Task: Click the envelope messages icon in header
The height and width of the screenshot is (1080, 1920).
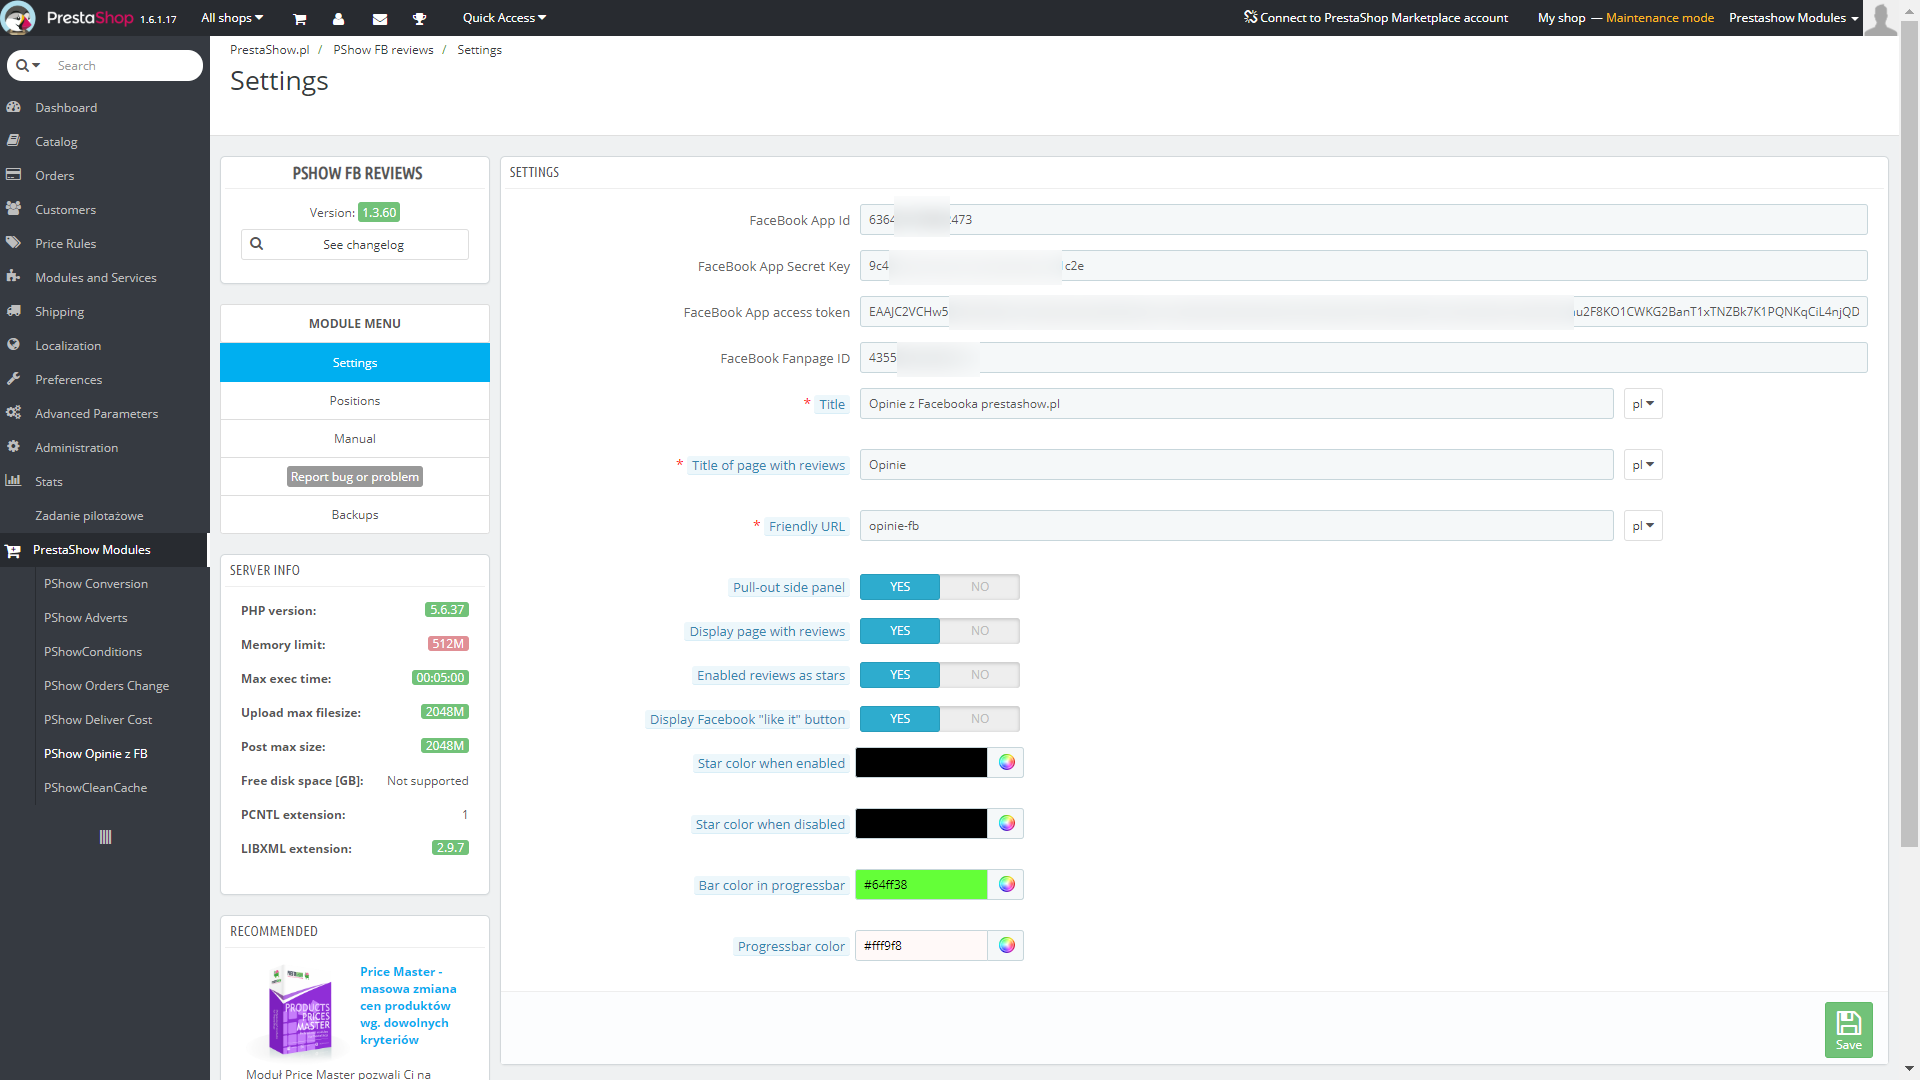Action: click(x=380, y=18)
